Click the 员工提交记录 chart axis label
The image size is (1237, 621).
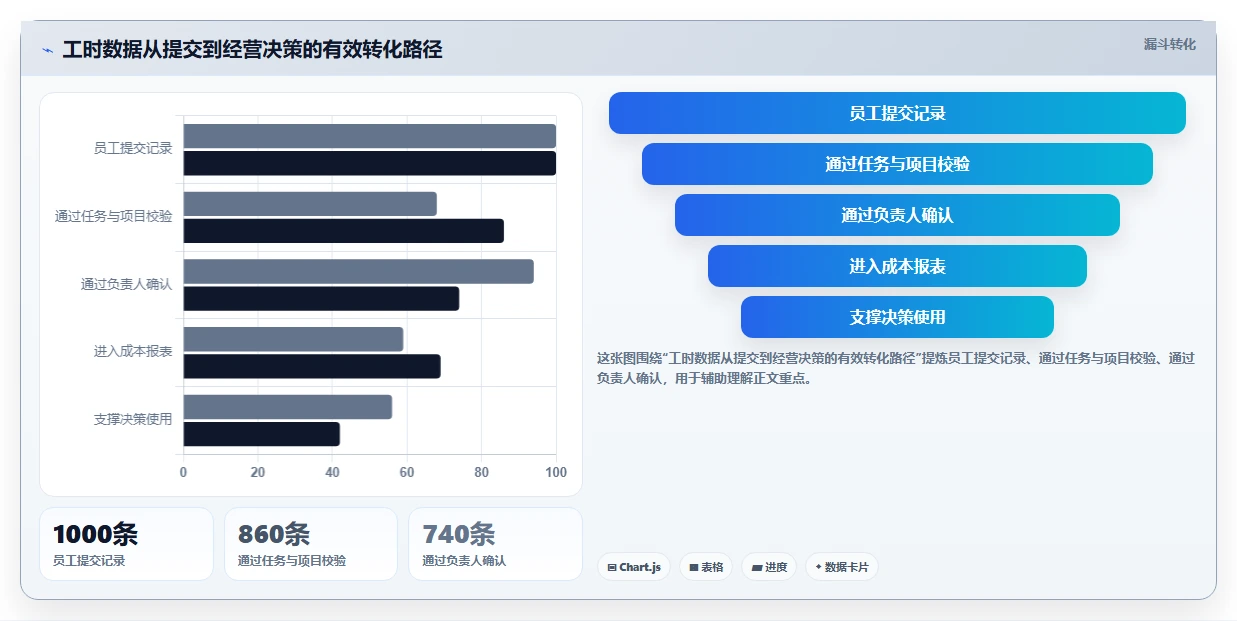[x=133, y=148]
